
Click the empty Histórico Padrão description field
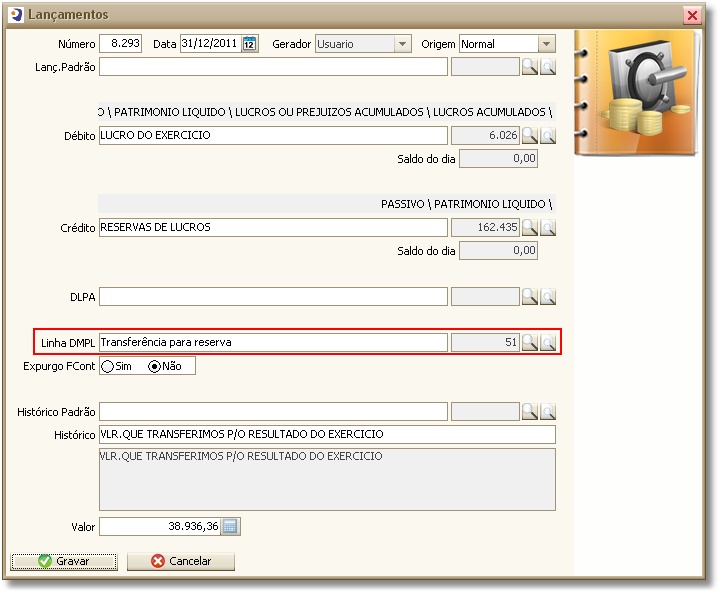pos(273,411)
